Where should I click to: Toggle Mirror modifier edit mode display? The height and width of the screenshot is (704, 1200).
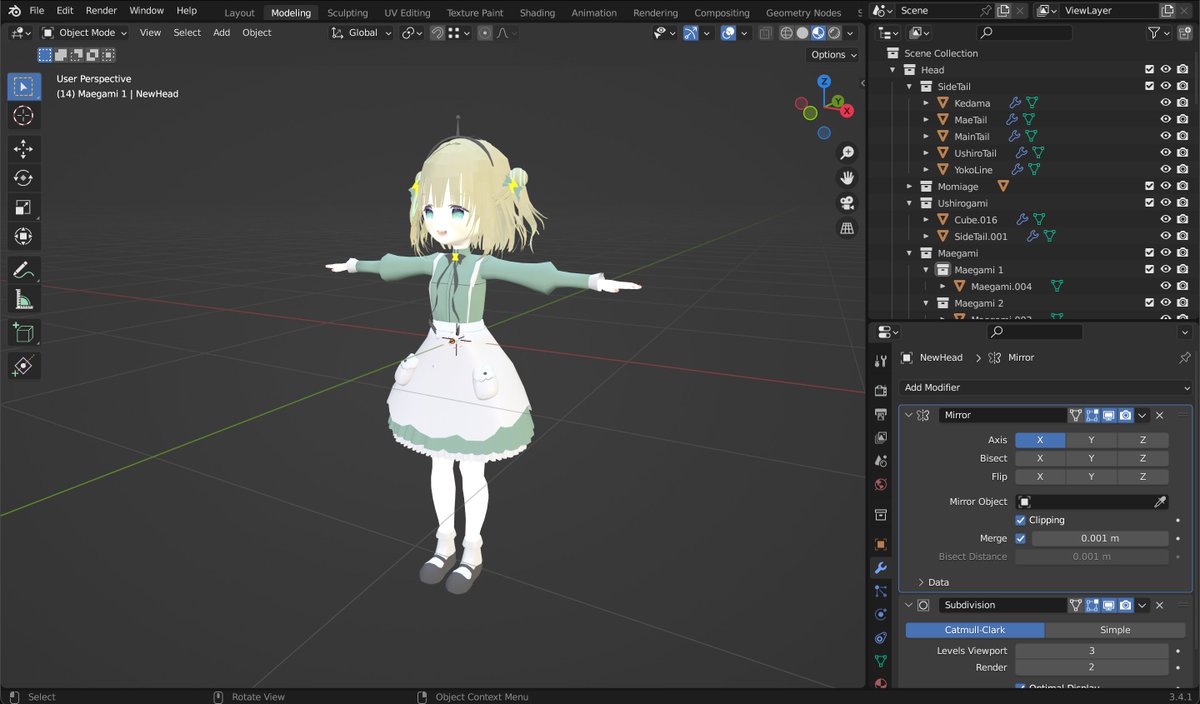(x=1092, y=415)
